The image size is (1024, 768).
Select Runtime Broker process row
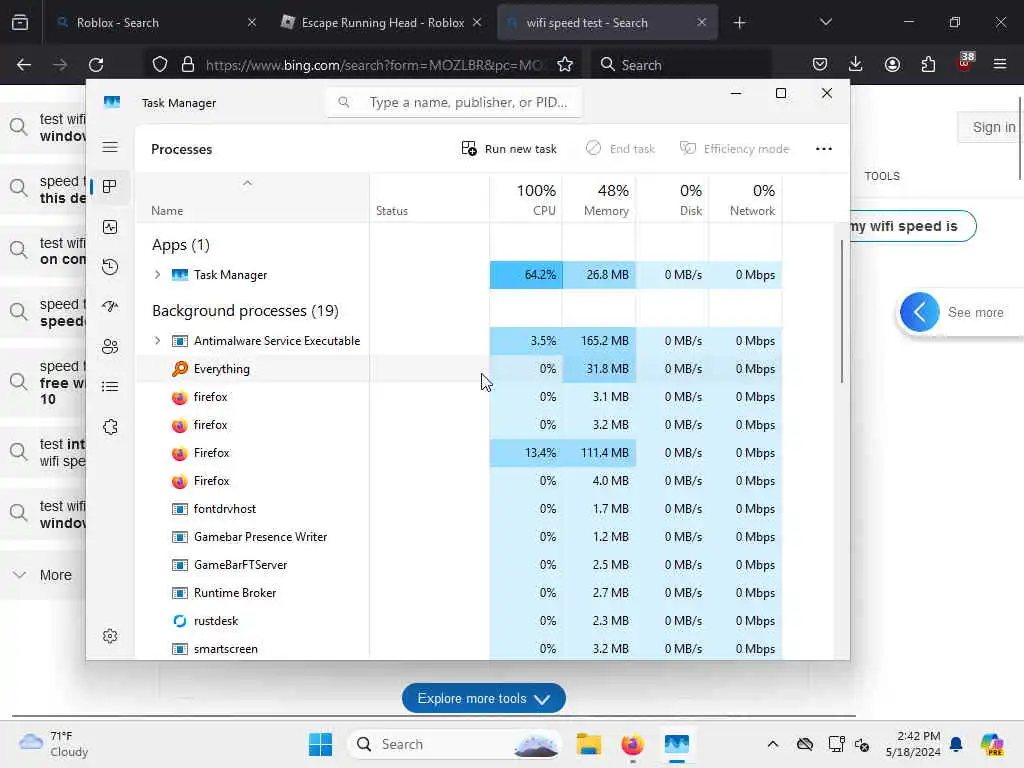tap(458, 593)
